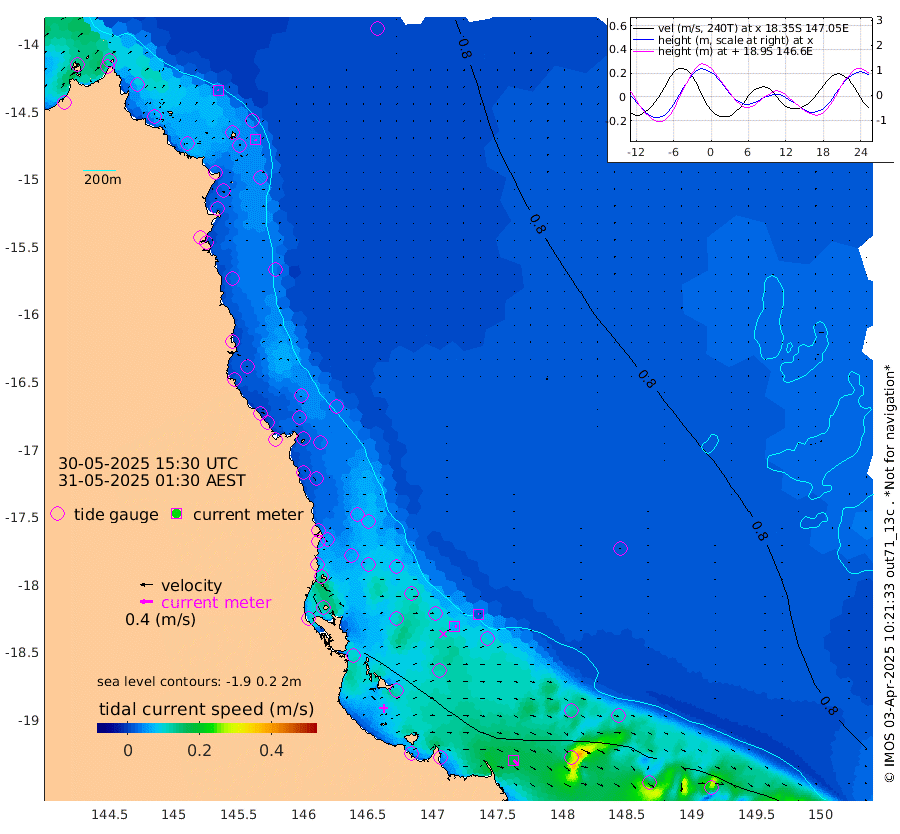
Task: Click the latitude axis label -14.5
Action: pyautogui.click(x=22, y=112)
